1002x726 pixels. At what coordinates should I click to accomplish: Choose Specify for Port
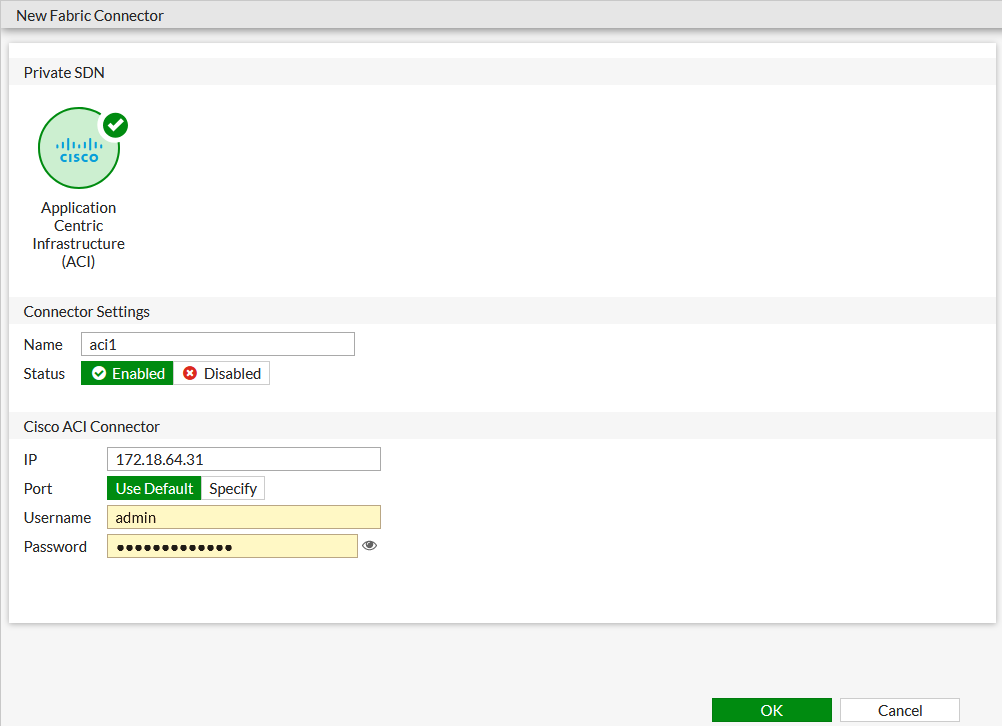click(x=233, y=488)
